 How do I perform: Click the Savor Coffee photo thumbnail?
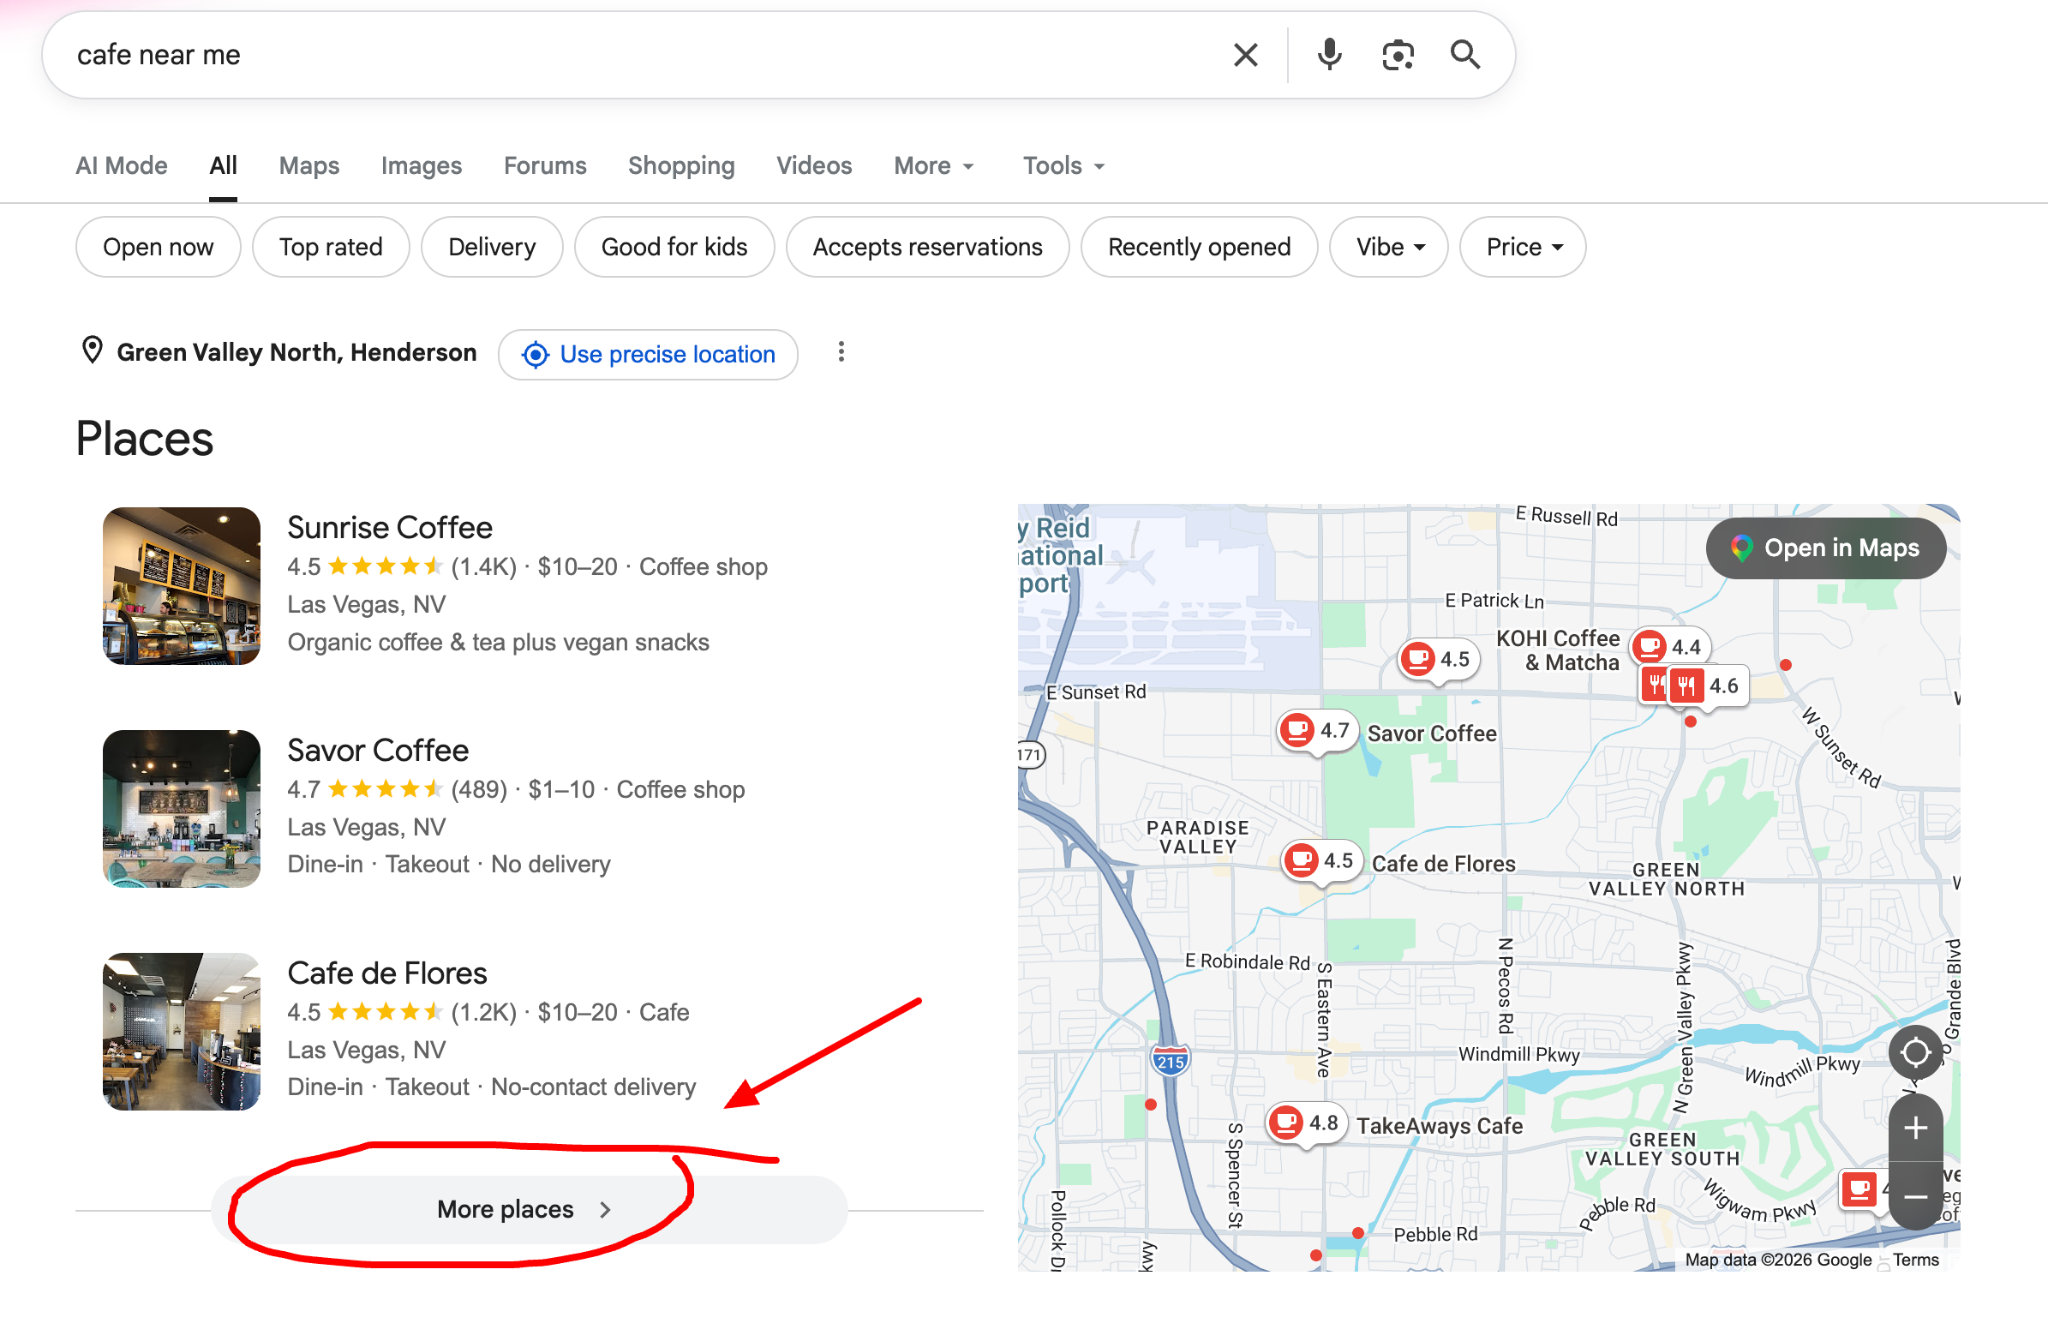pos(182,809)
